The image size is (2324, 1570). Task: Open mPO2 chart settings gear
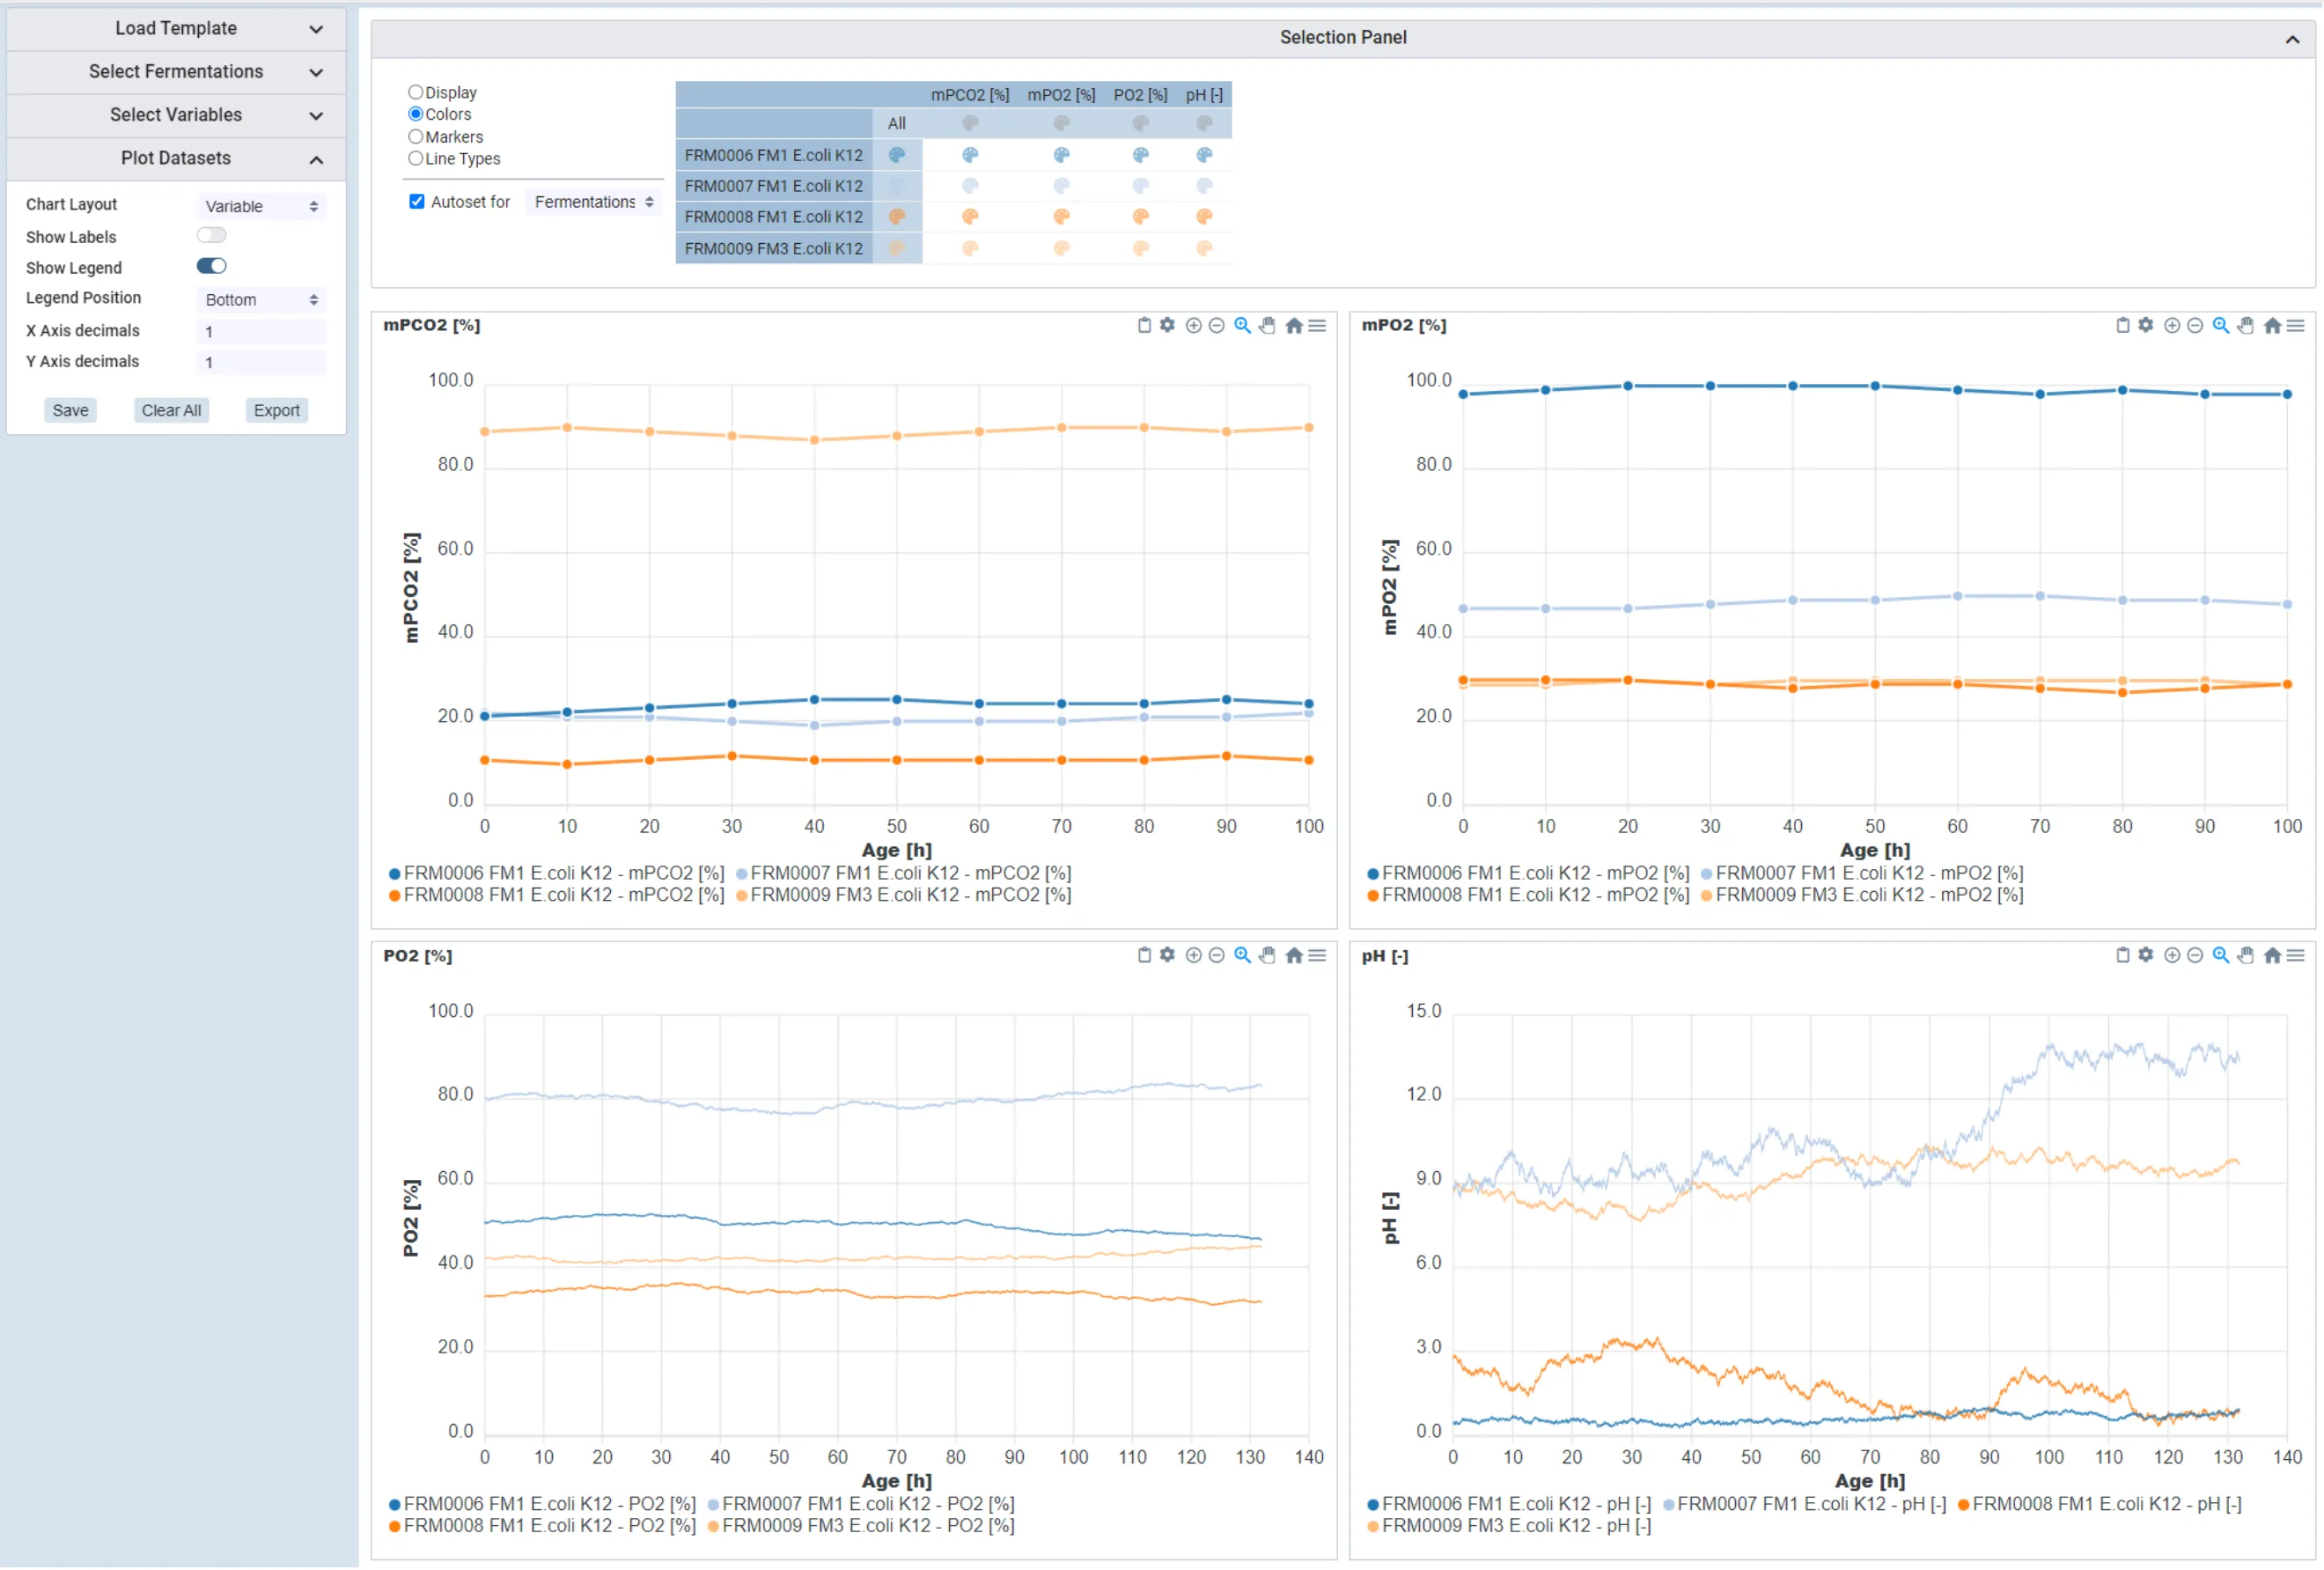(2145, 325)
